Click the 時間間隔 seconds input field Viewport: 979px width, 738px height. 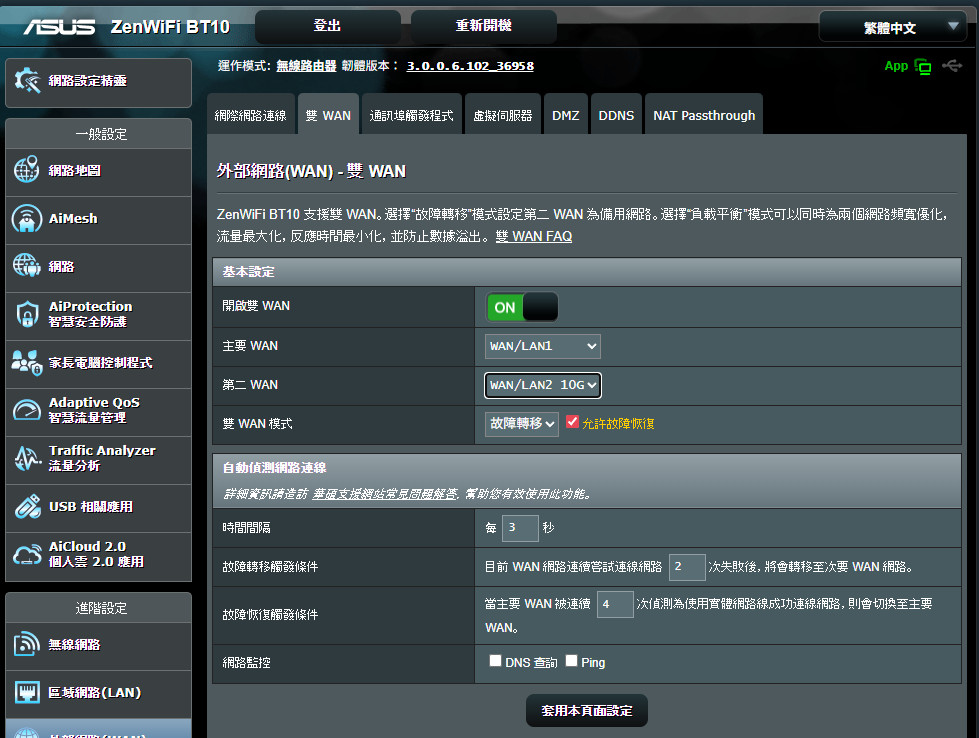(520, 528)
